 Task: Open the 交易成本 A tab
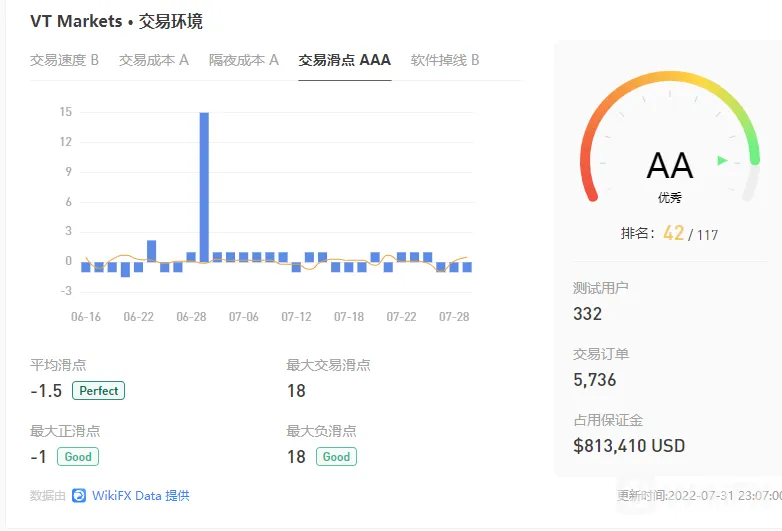[x=154, y=60]
